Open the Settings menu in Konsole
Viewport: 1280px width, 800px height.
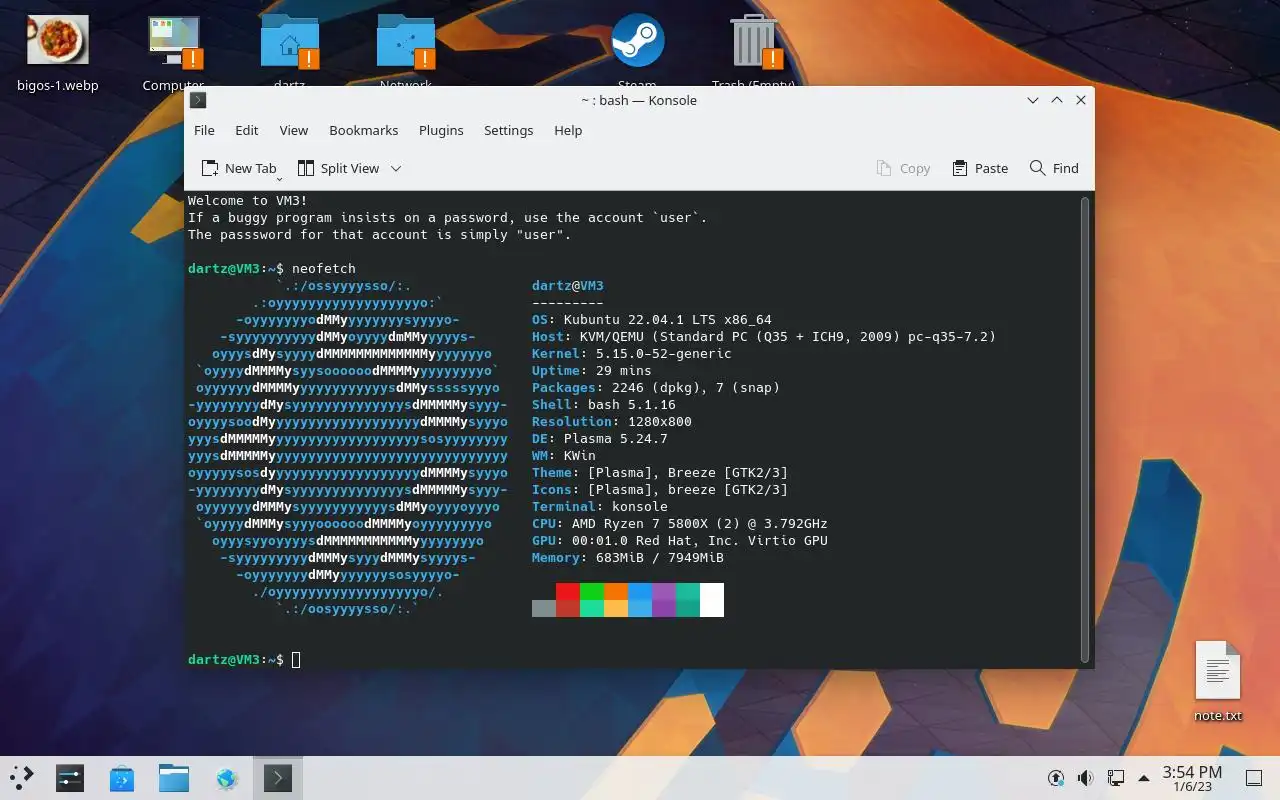pyautogui.click(x=509, y=130)
